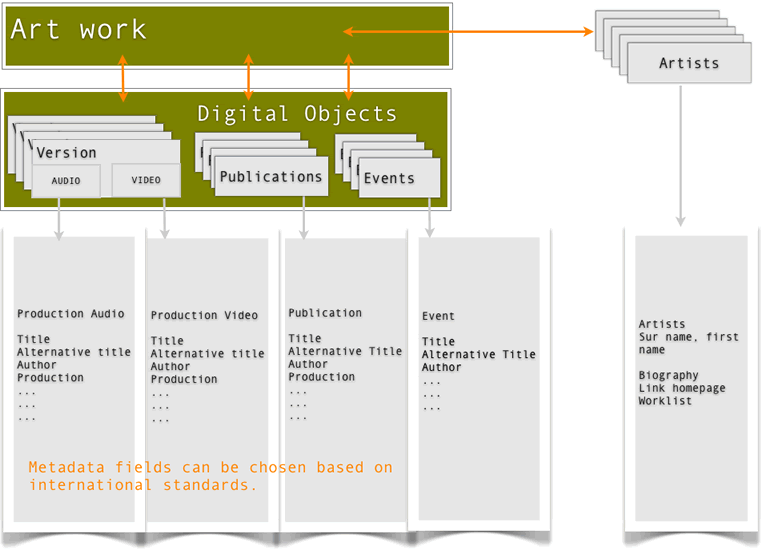Image resolution: width=762 pixels, height=550 pixels.
Task: Click Biography in the Artists column
Action: (668, 376)
